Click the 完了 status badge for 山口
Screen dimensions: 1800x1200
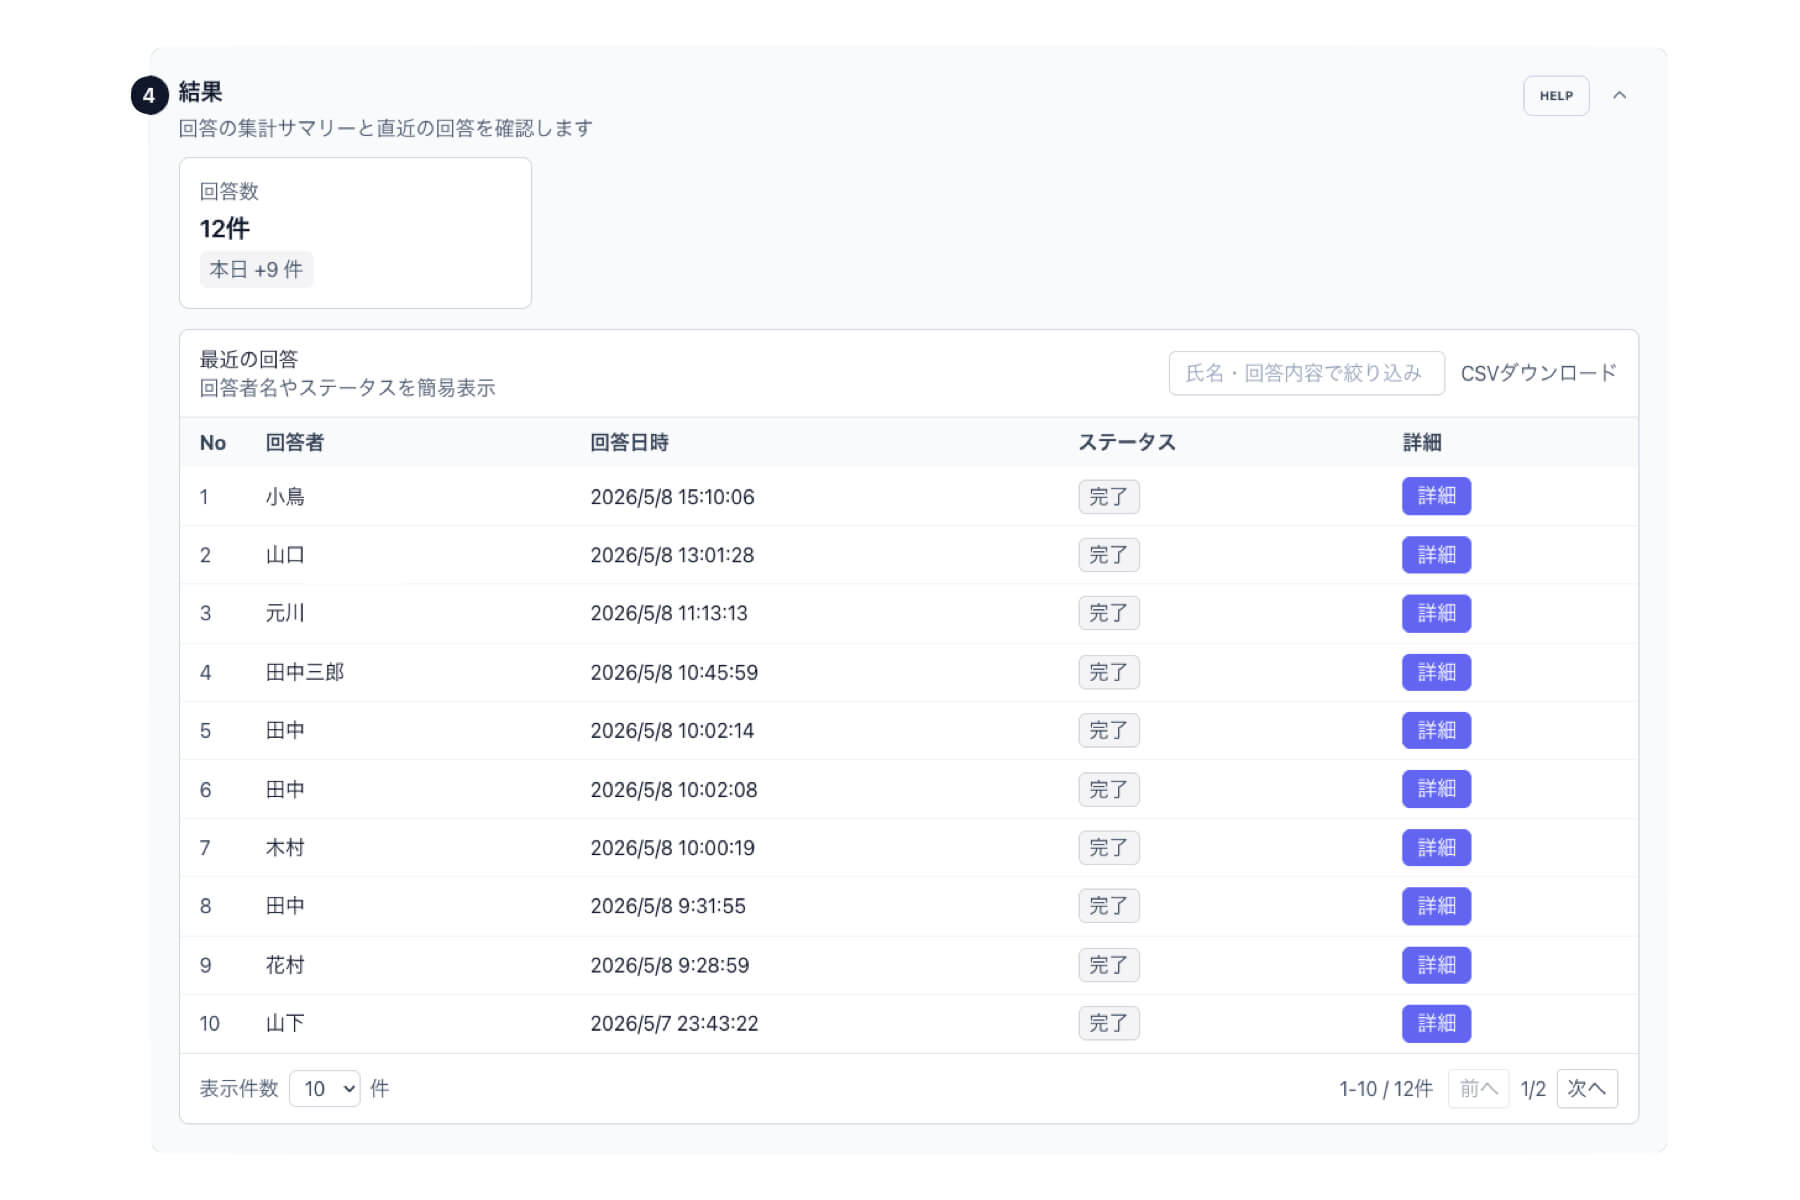pos(1108,555)
